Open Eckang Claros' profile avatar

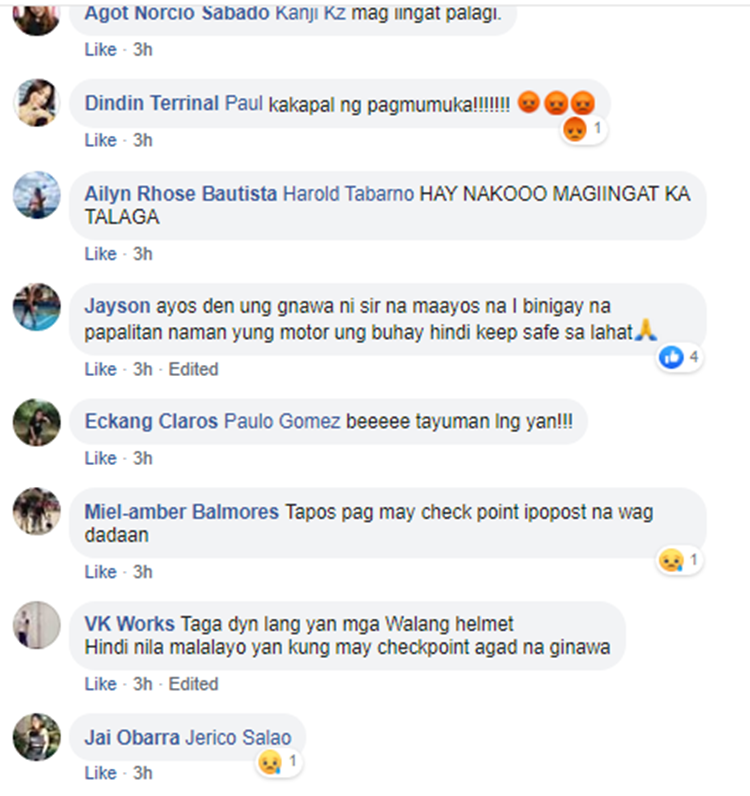point(37,422)
